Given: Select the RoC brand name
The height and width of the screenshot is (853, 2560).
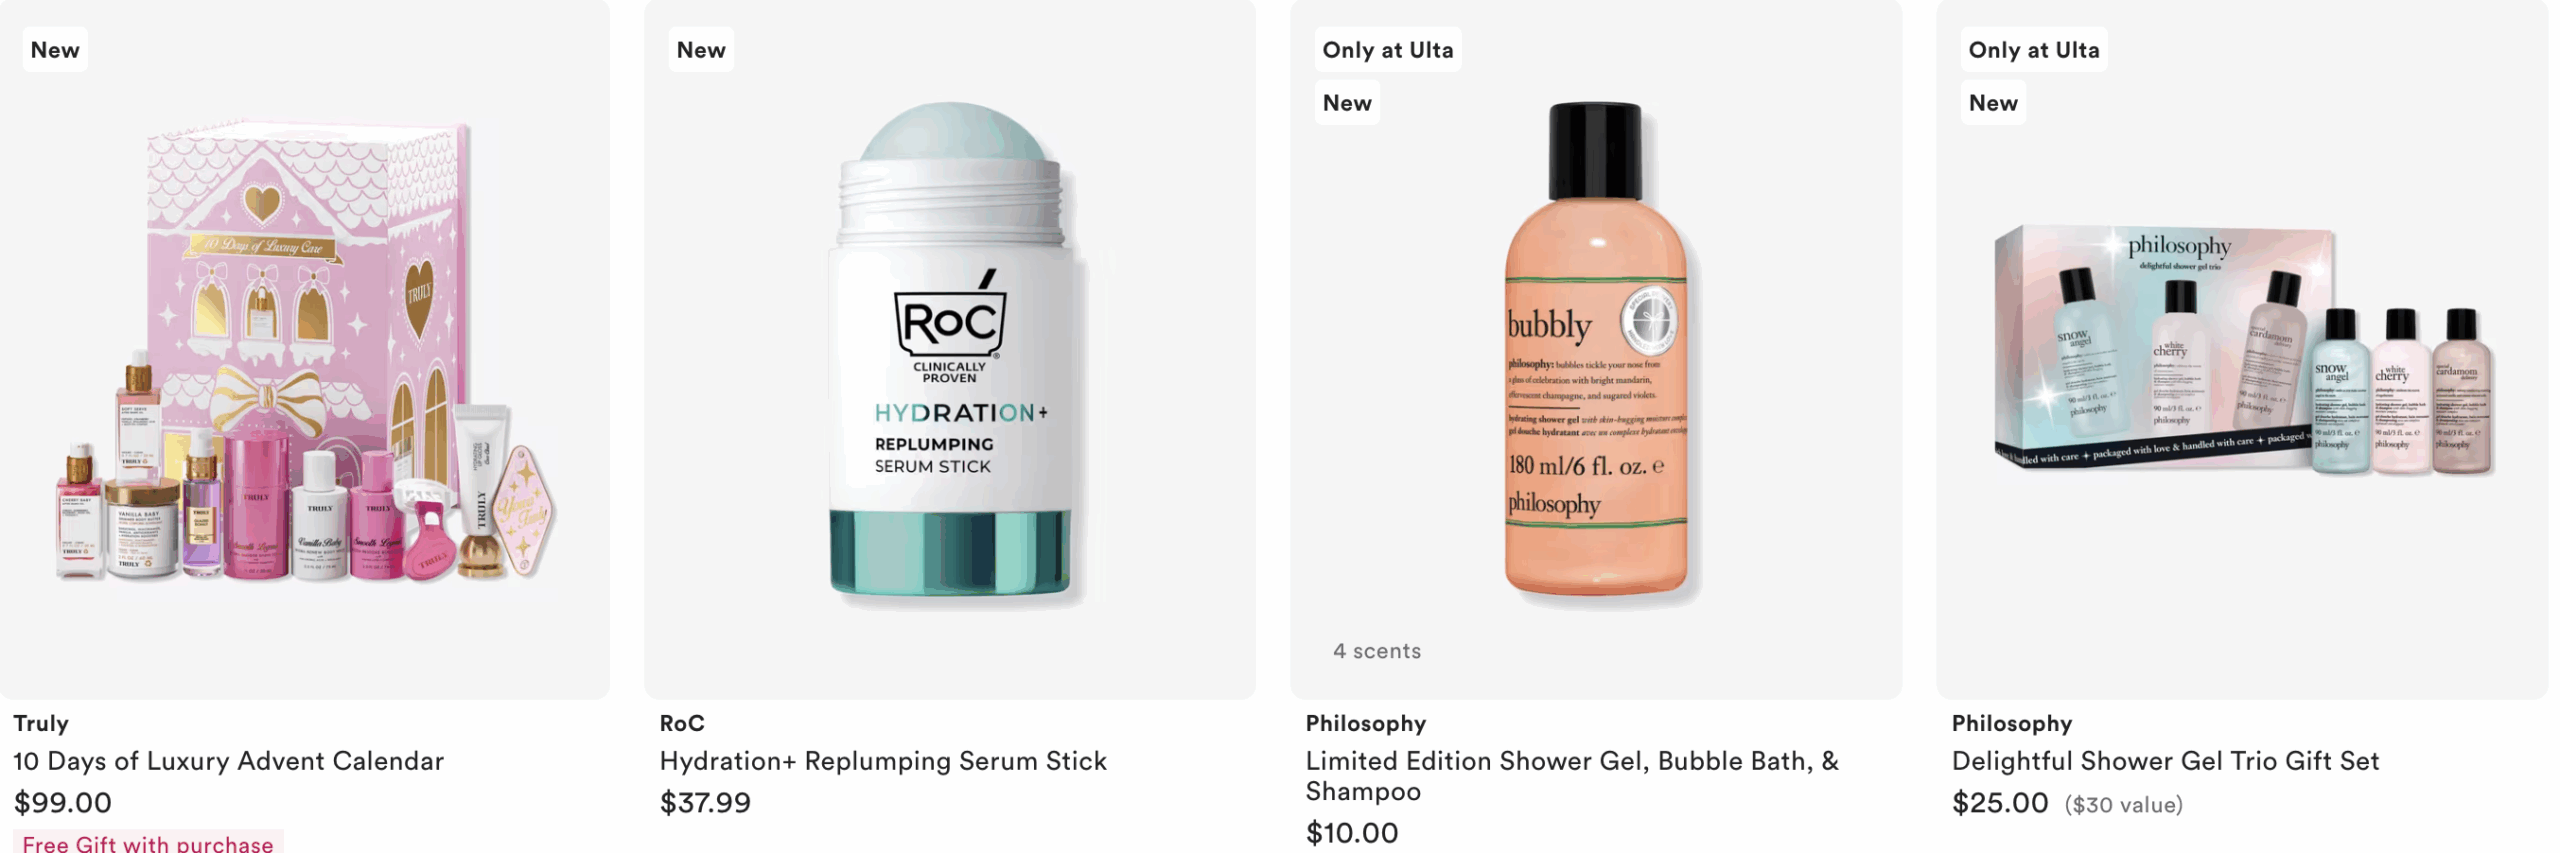Looking at the screenshot, I should click(682, 723).
